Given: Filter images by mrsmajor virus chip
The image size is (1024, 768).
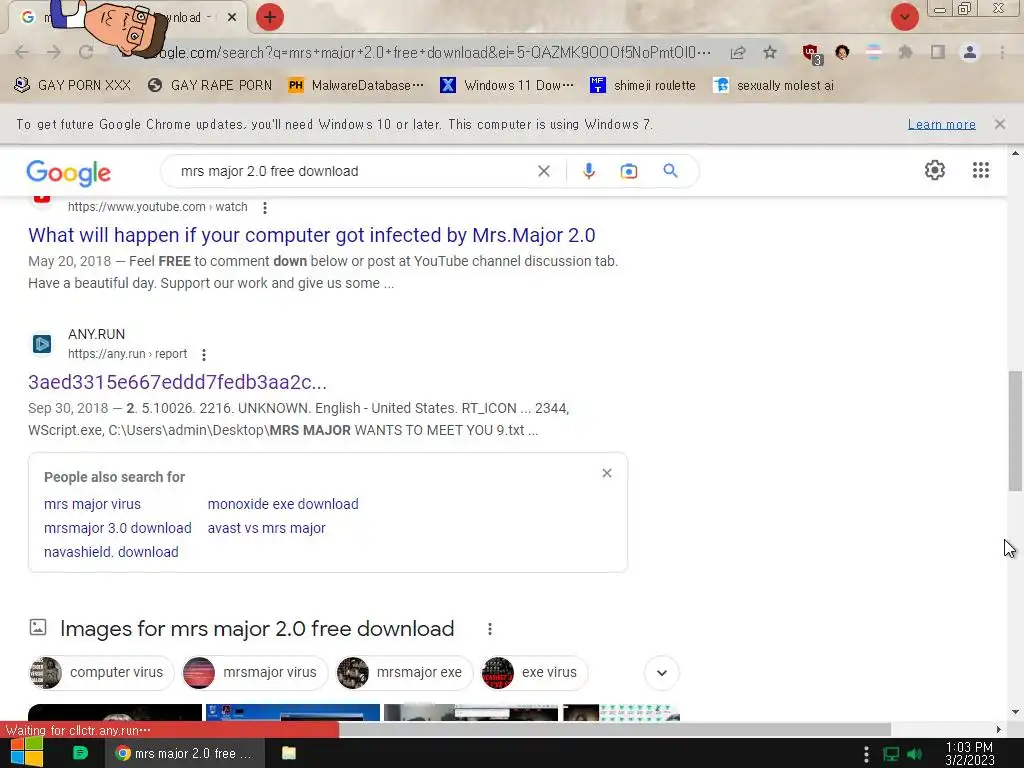Looking at the screenshot, I should click(255, 673).
